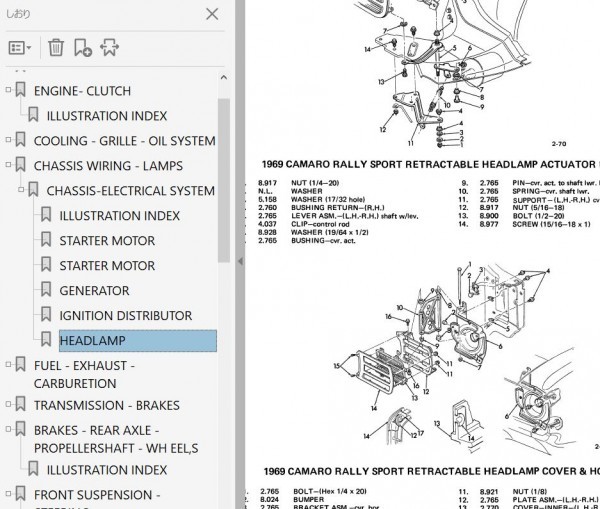Open ILLUSTRATION INDEX under ENGINE- CLUTCH
This screenshot has height=509, width=600.
click(107, 116)
